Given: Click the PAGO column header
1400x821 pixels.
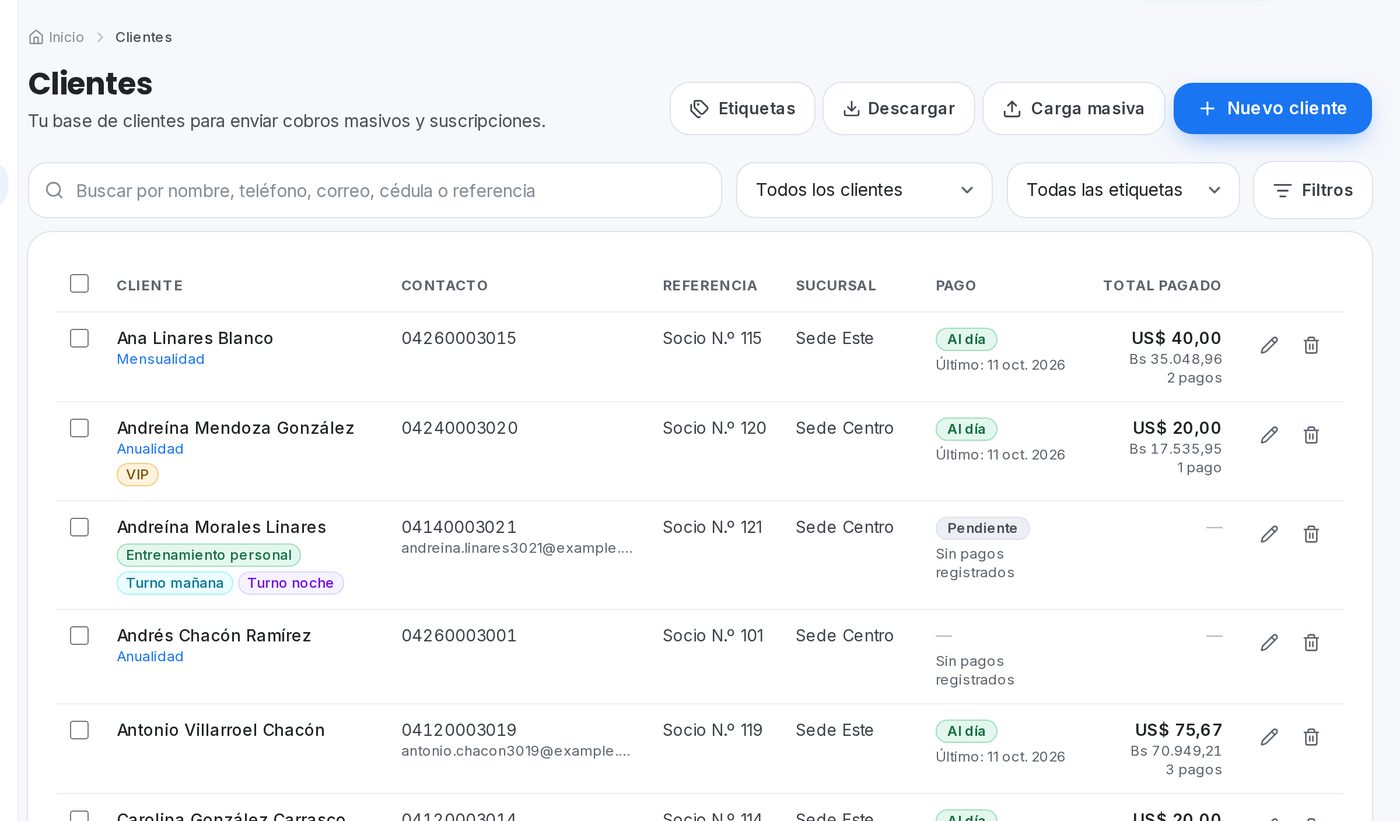Looking at the screenshot, I should click(x=956, y=285).
